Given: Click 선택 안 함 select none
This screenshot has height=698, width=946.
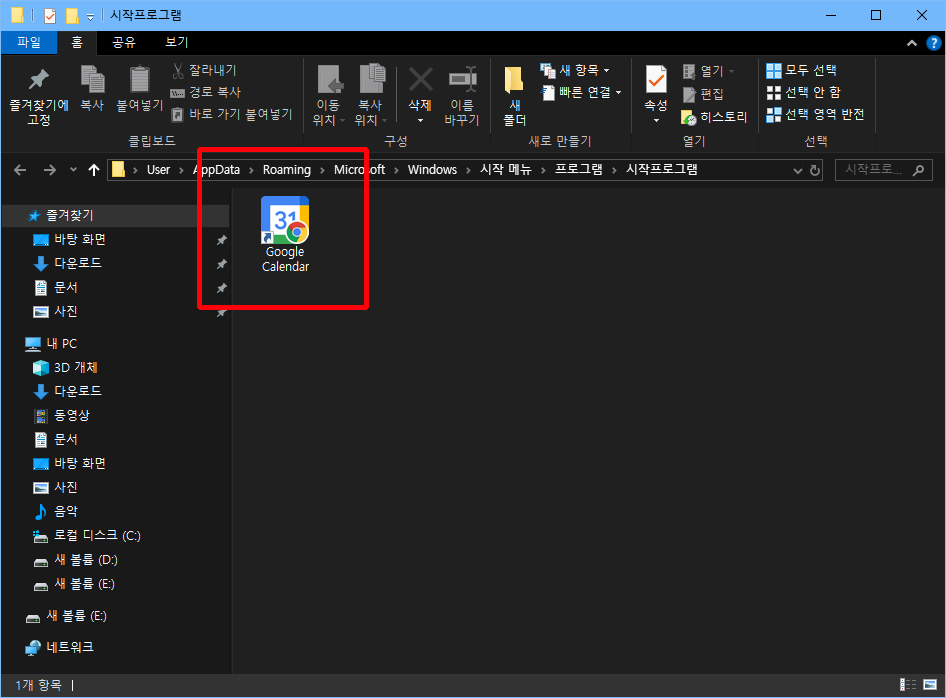Looking at the screenshot, I should coord(803,92).
